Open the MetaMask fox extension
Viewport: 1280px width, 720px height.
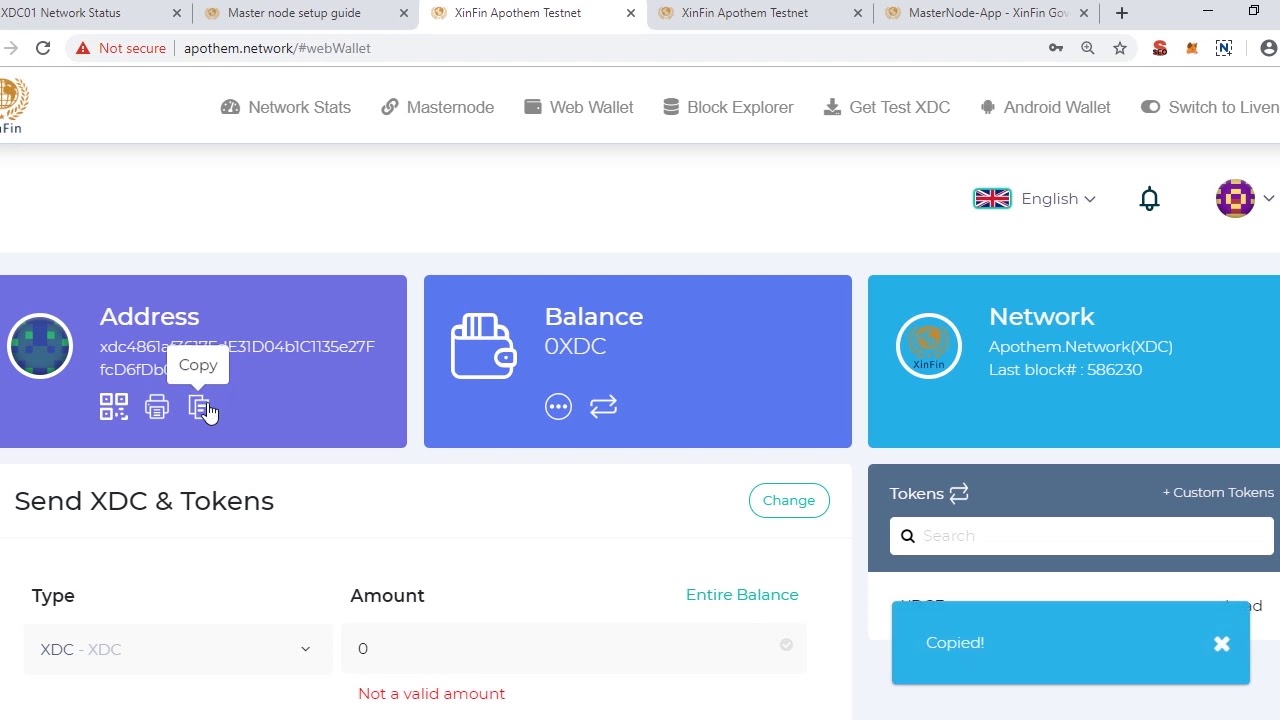[x=1192, y=48]
